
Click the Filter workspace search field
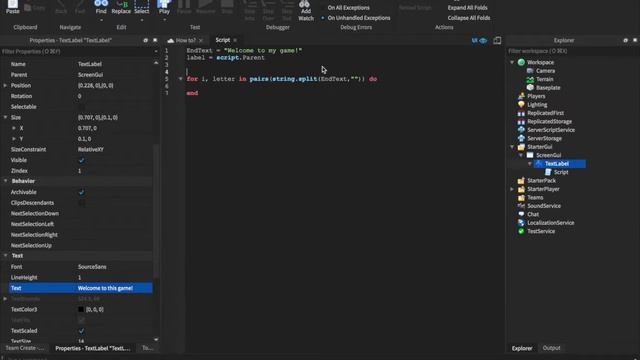[571, 51]
